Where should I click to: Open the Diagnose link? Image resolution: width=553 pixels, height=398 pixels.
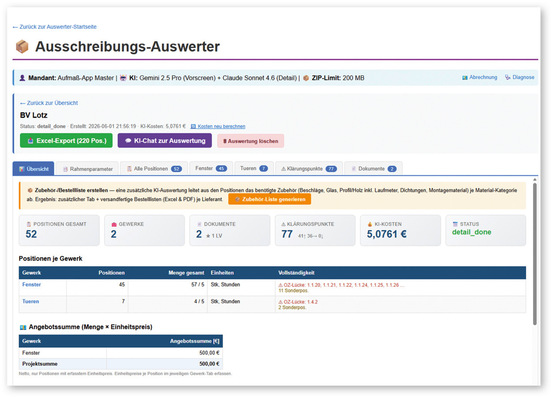coord(519,77)
